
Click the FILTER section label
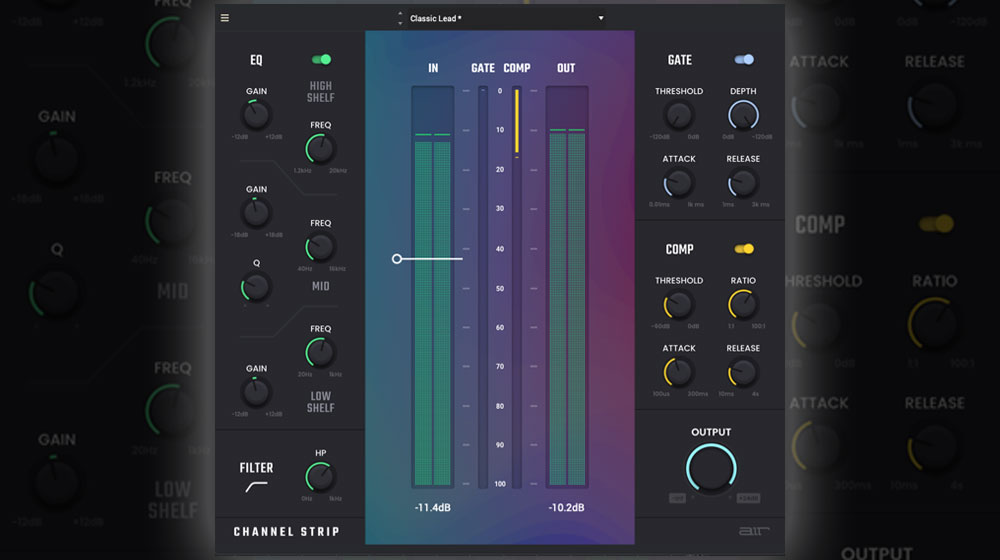coord(256,468)
